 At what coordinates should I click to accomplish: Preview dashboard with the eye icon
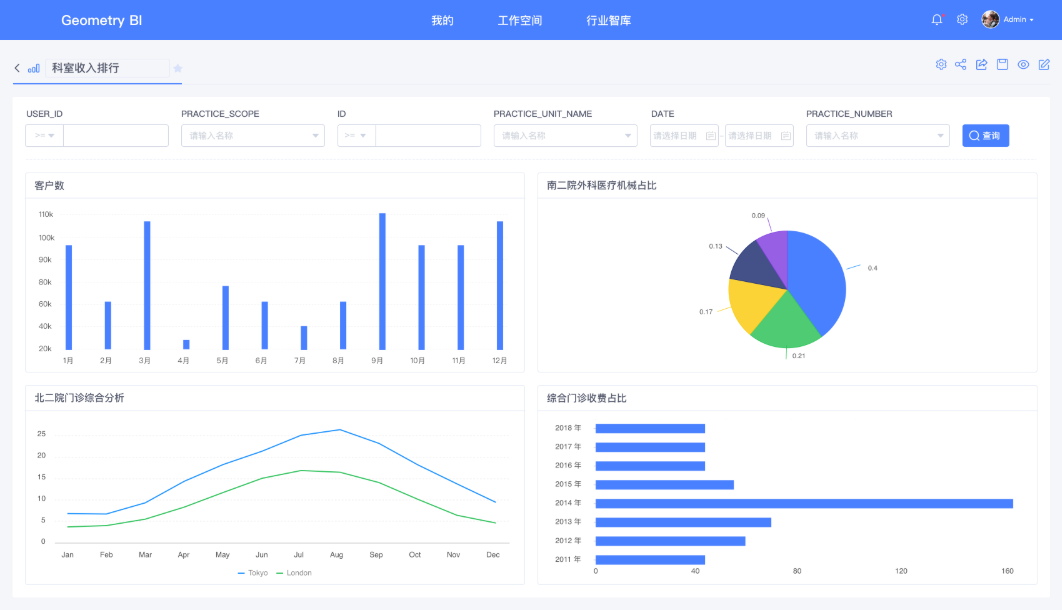click(1023, 64)
